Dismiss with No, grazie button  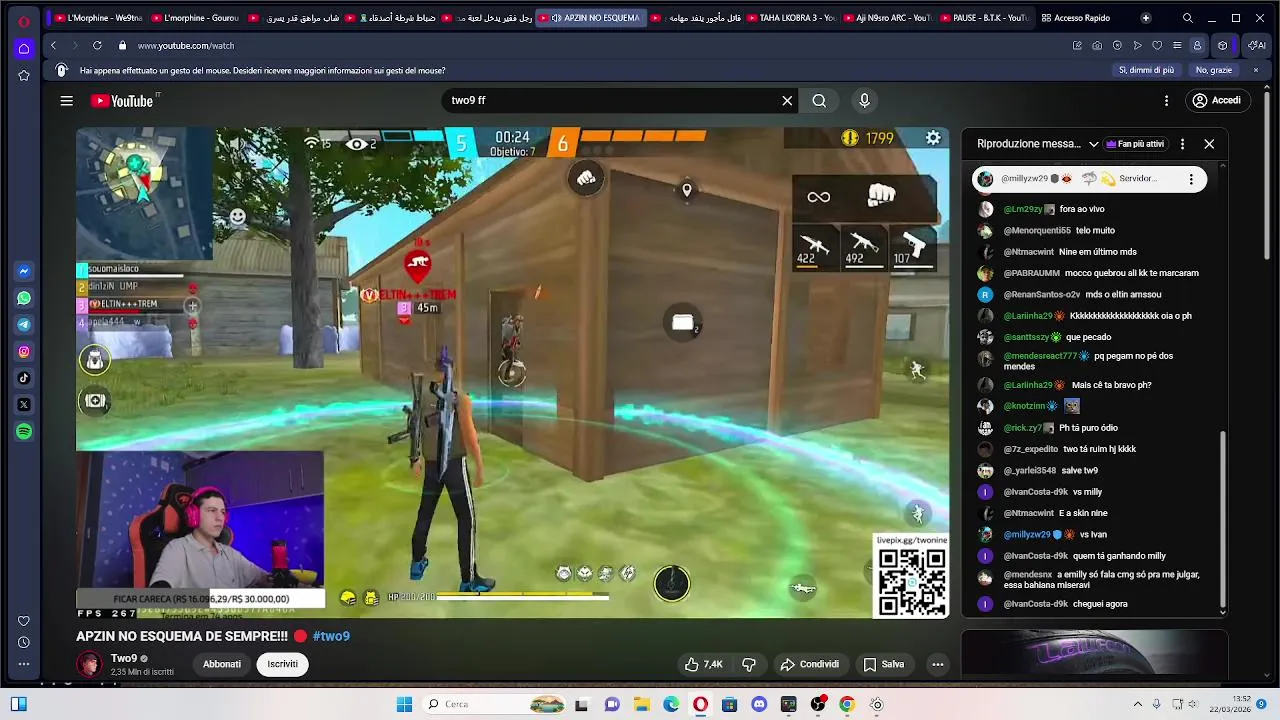pyautogui.click(x=1214, y=70)
